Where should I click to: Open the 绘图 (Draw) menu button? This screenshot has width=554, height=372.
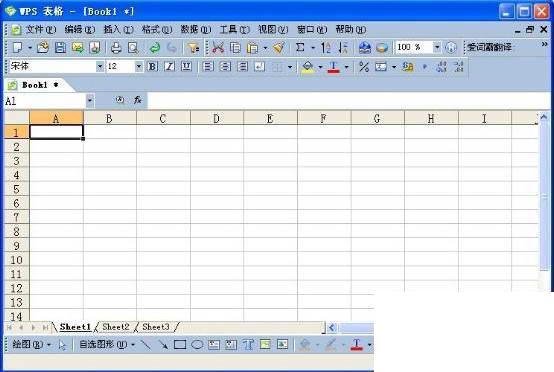31,344
